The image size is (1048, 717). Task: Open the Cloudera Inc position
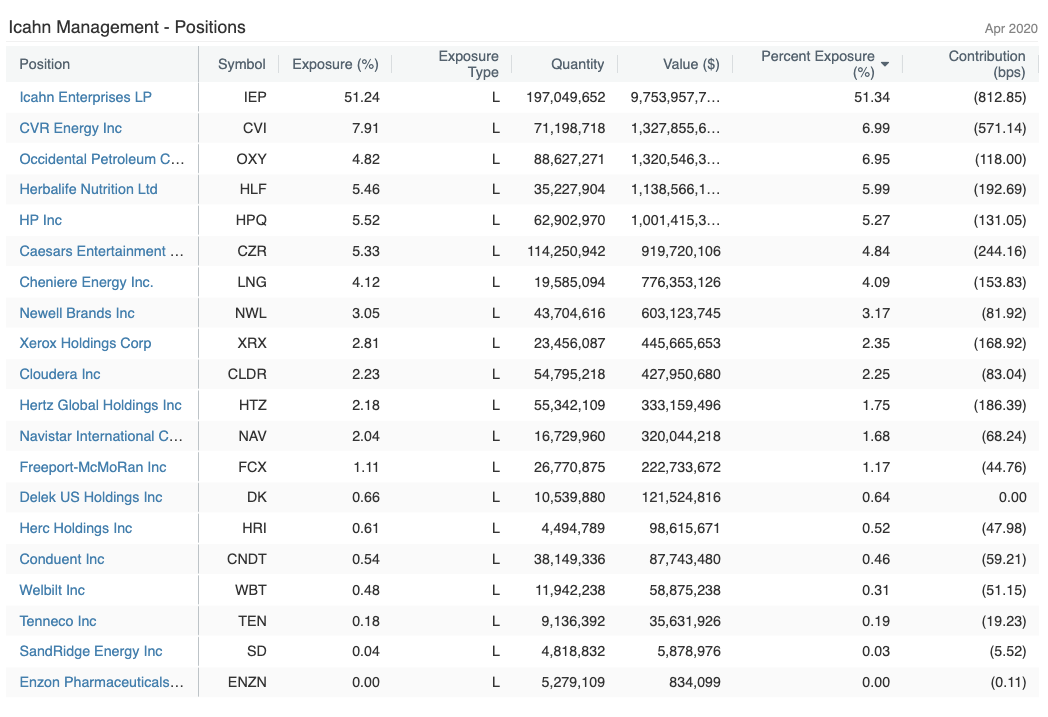coord(59,374)
